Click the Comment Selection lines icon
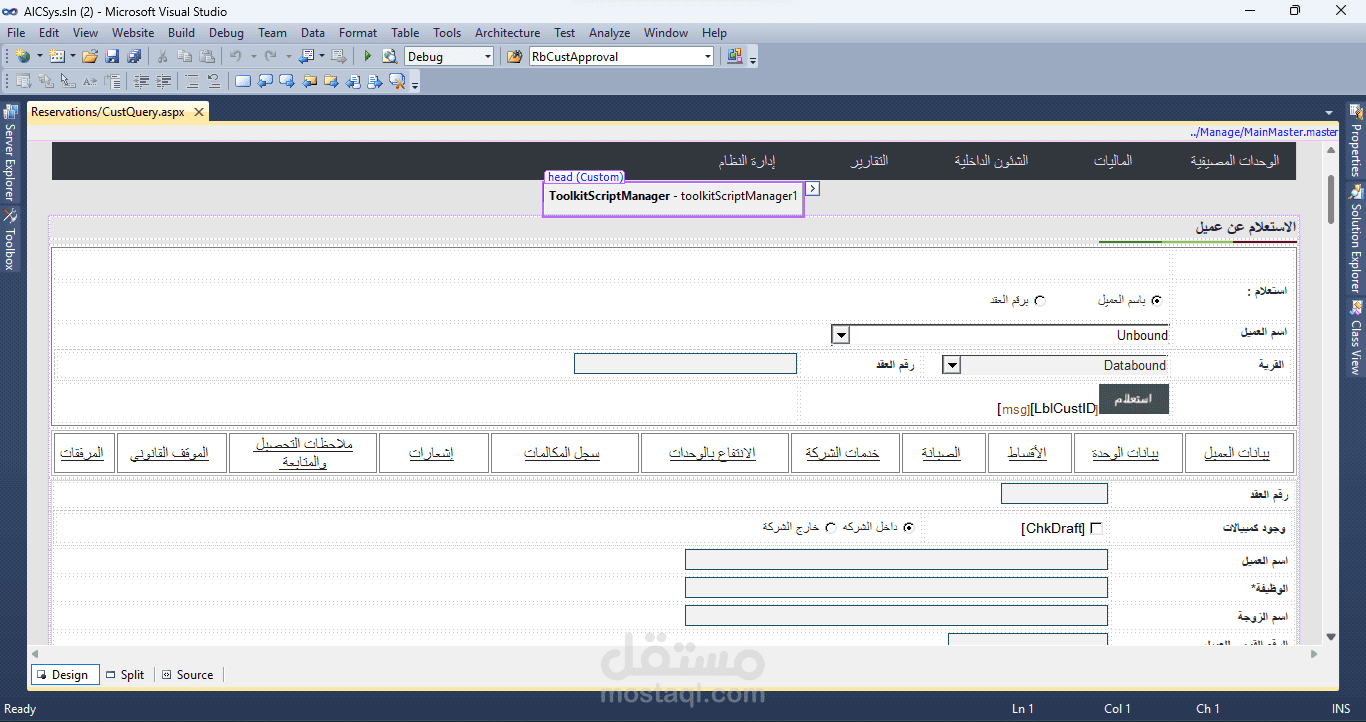 (192, 81)
